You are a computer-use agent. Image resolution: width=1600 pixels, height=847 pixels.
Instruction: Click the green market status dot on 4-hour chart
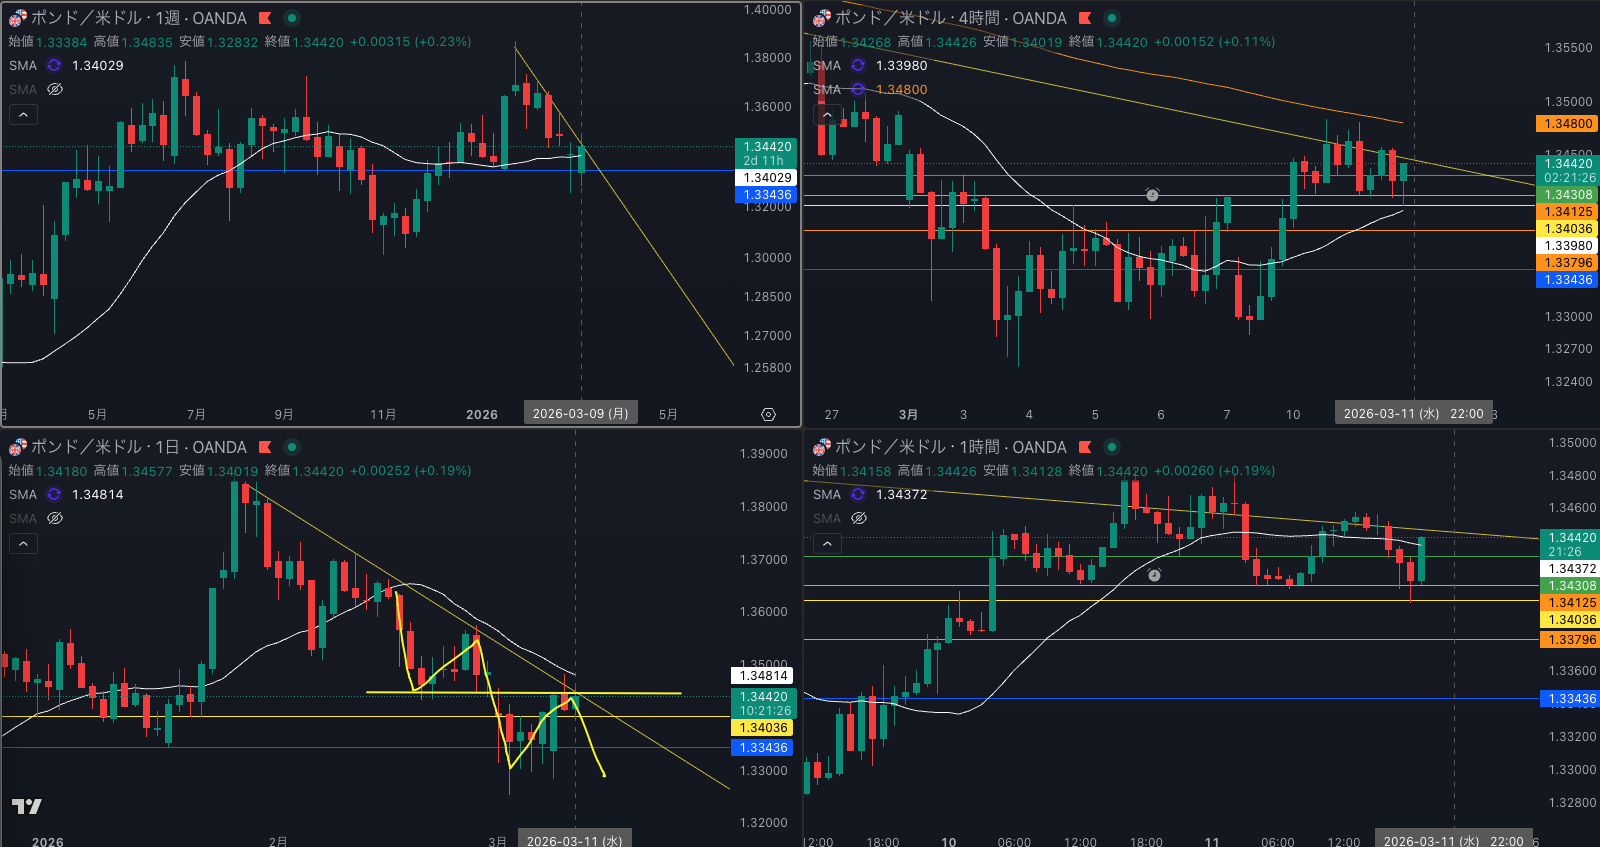pyautogui.click(x=1111, y=18)
